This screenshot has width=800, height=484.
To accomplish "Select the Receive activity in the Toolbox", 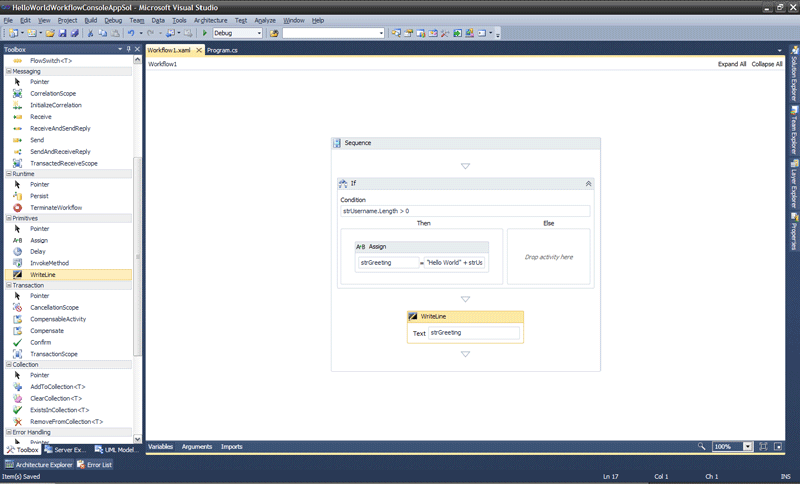I will click(68, 117).
